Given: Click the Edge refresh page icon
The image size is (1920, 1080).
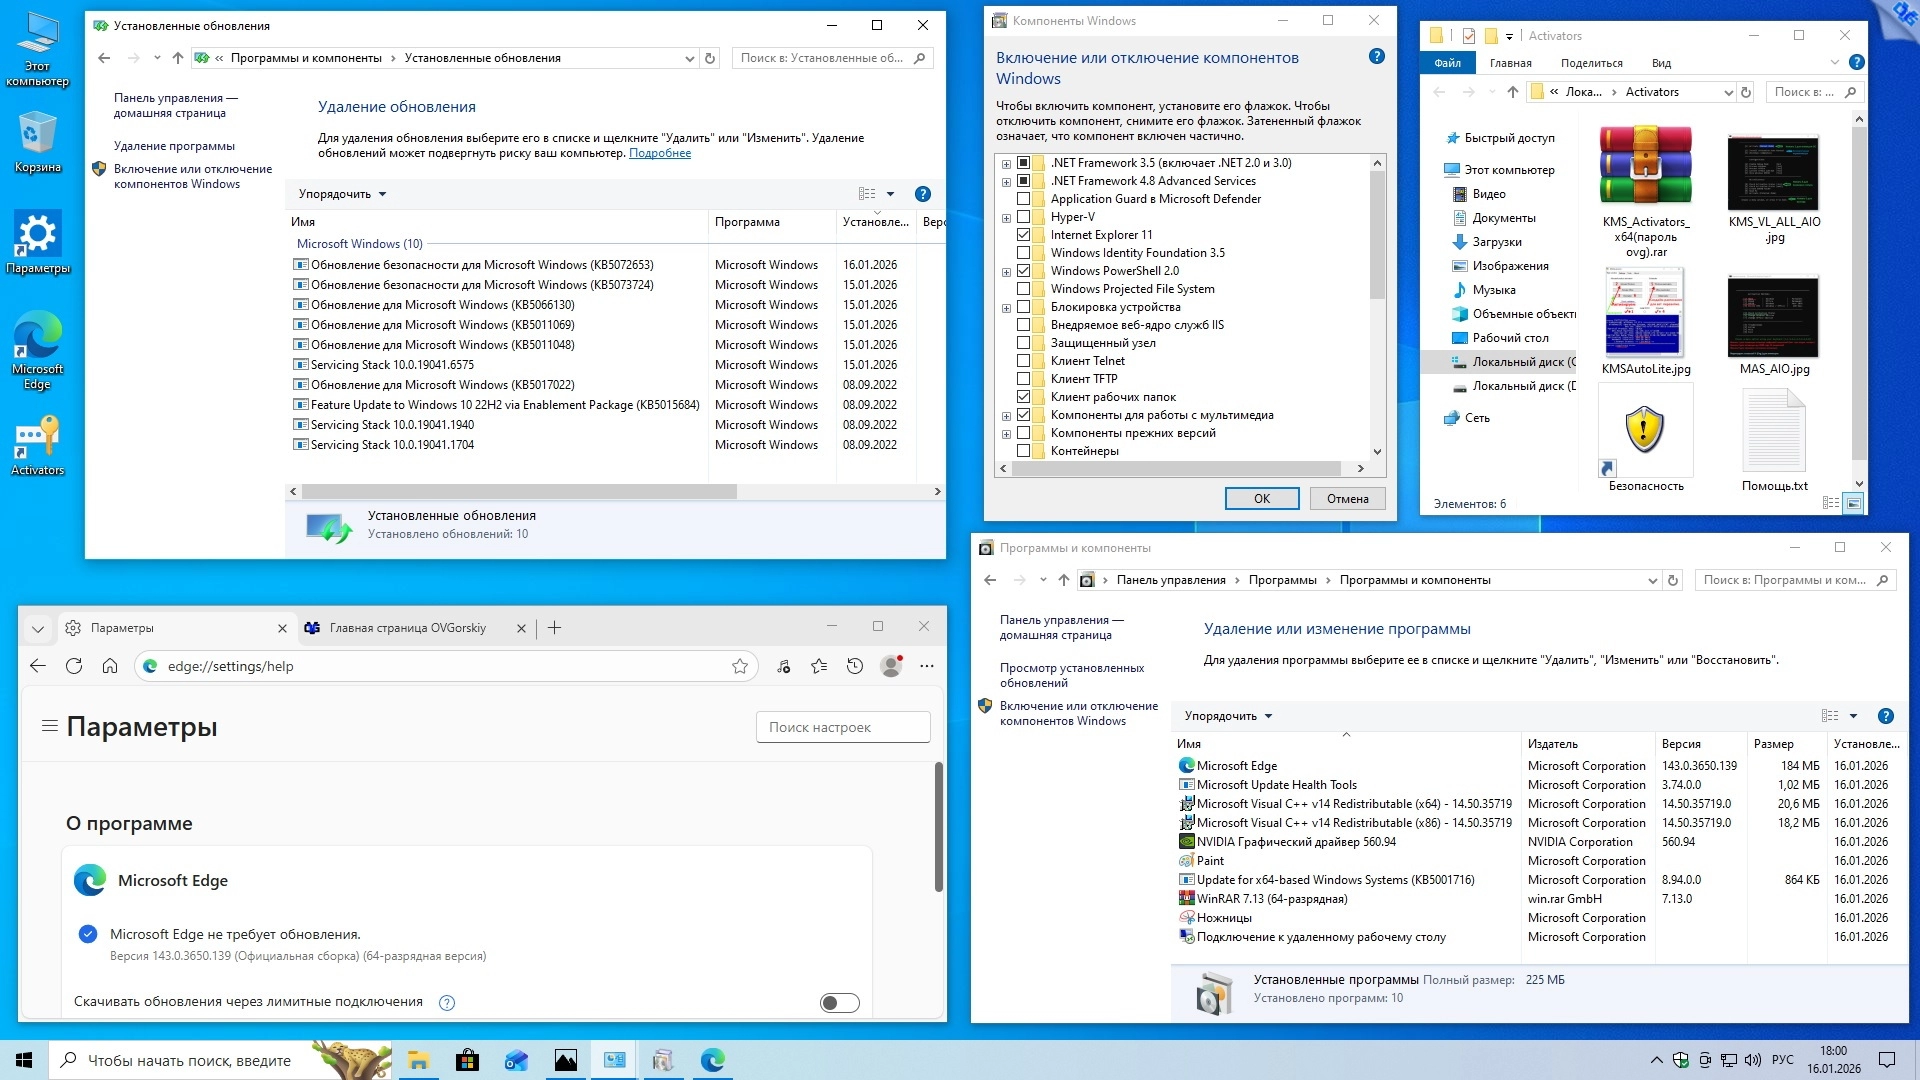Looking at the screenshot, I should [74, 666].
